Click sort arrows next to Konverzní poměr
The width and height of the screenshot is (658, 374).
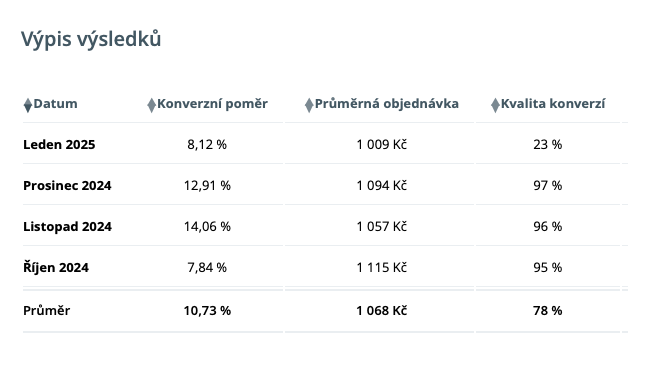click(x=151, y=105)
